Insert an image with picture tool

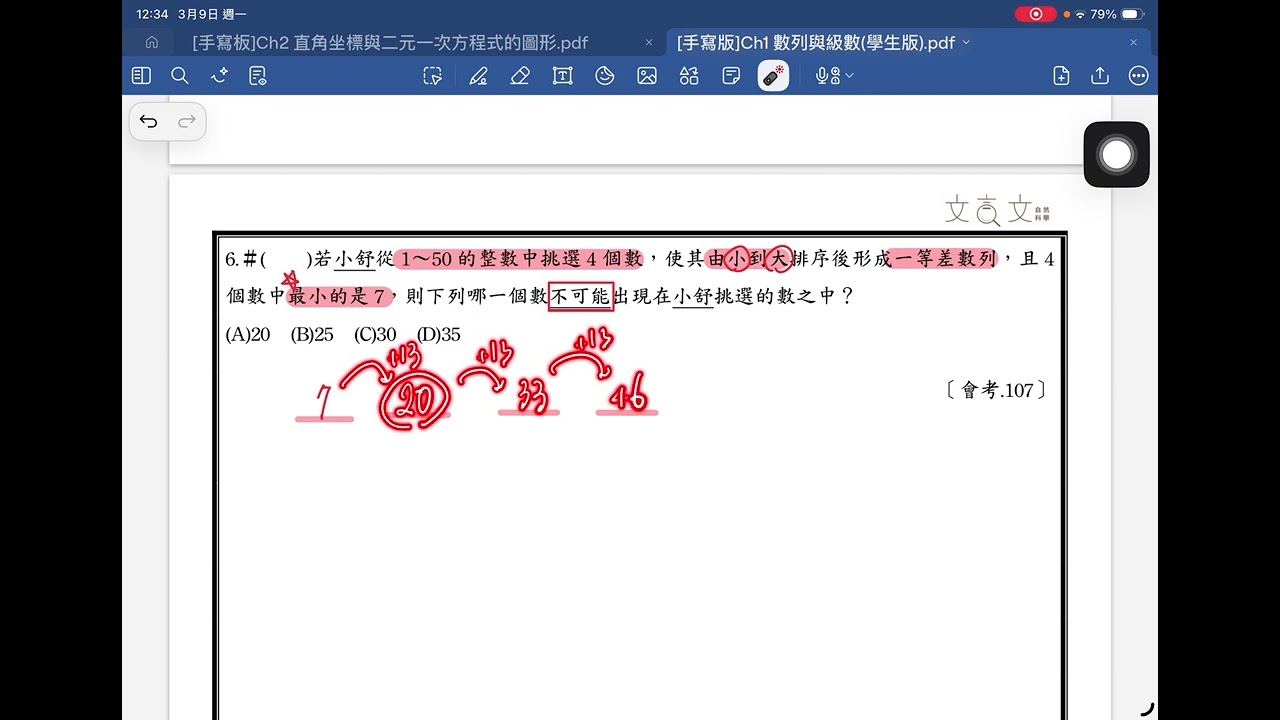point(647,76)
